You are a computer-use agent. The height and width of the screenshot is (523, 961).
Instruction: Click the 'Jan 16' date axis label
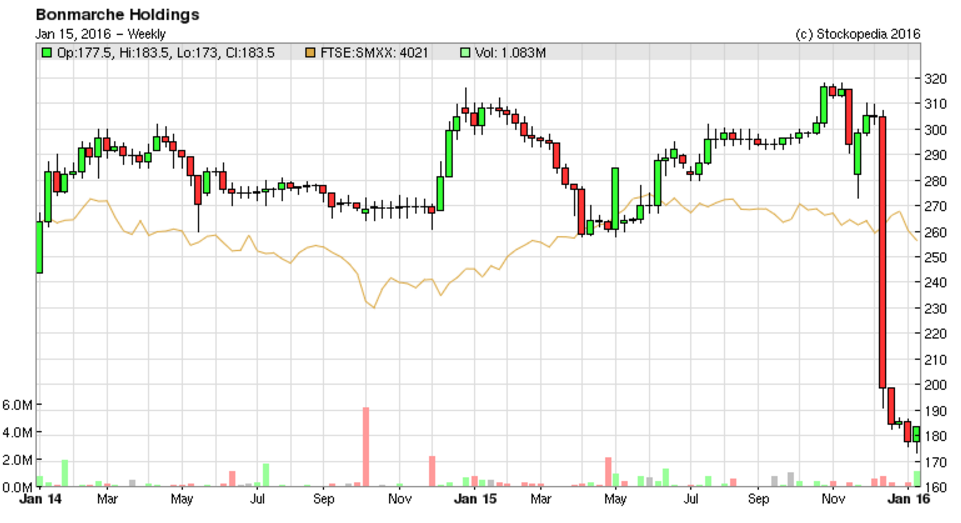[908, 499]
